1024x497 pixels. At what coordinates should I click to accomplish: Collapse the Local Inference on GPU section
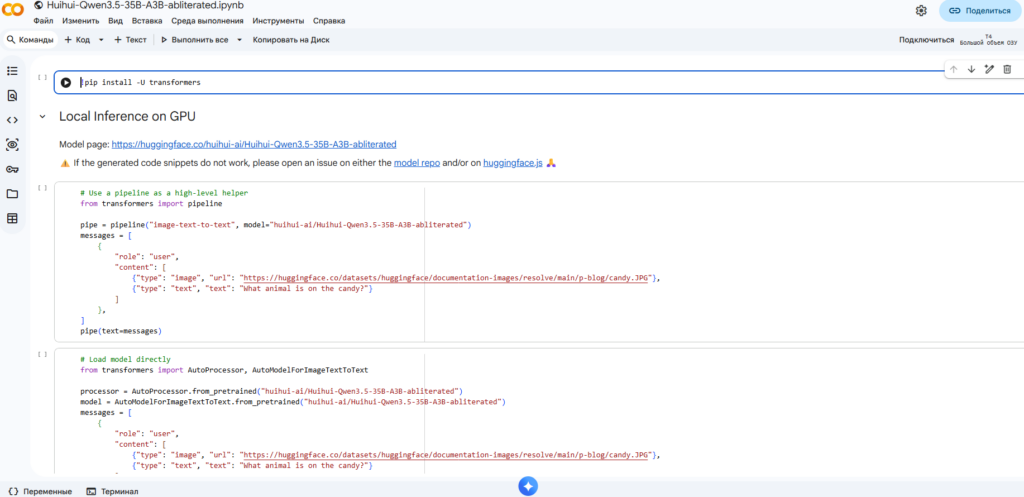42,117
